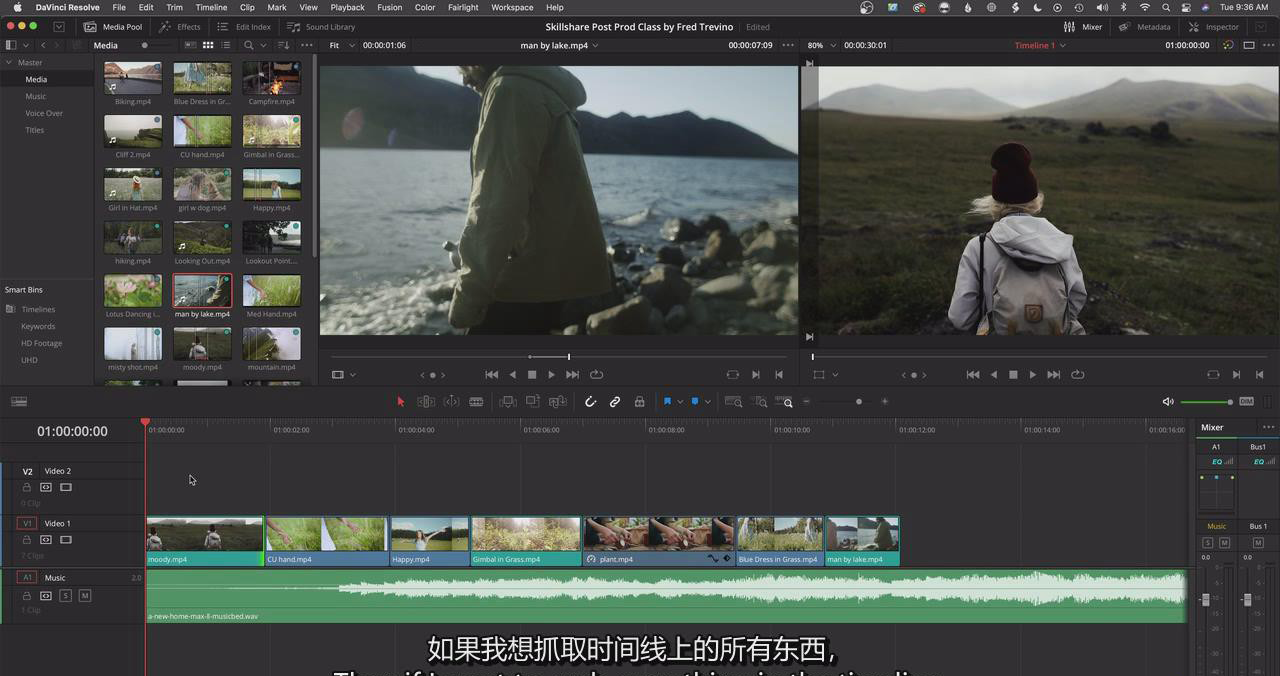Screen dimensions: 1280x676
Task: Stop playback in the timeline viewer
Action: [1013, 375]
